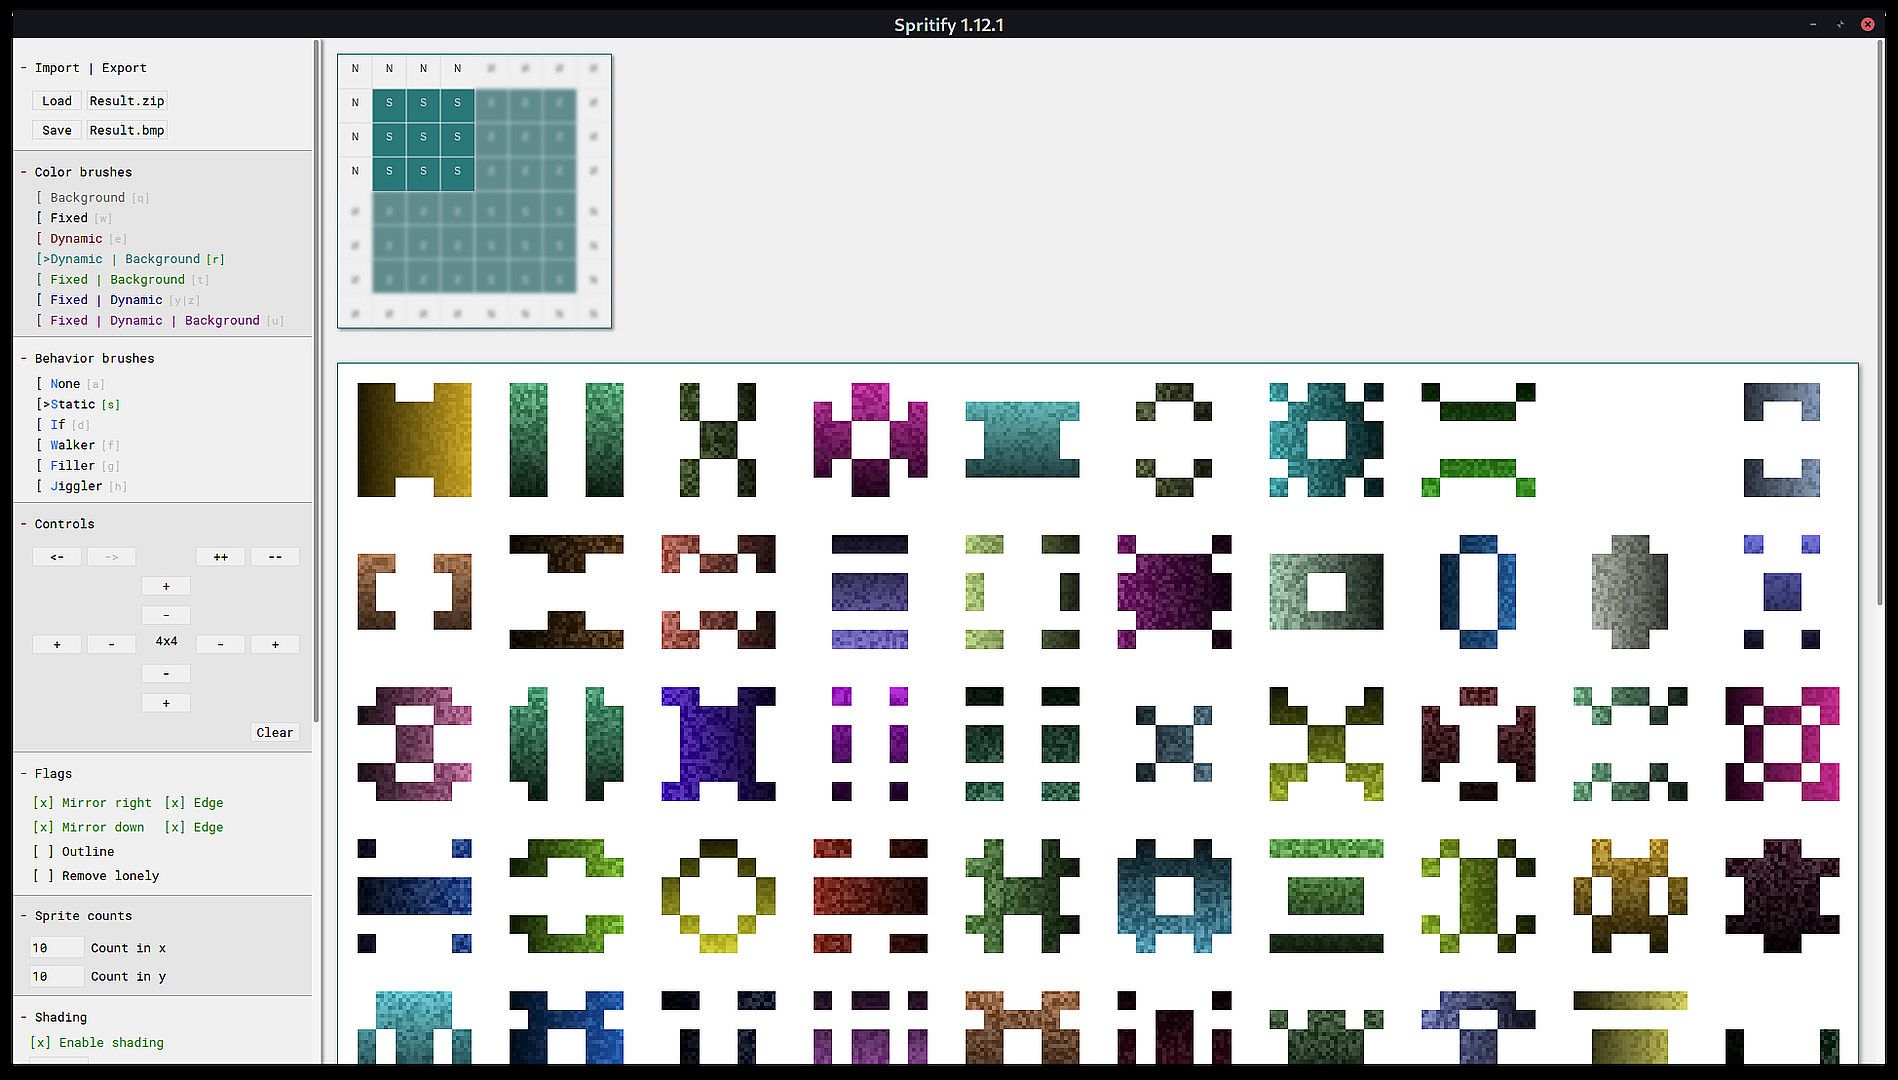Collapse the Color brushes section
This screenshot has height=1080, width=1898.
(x=76, y=172)
